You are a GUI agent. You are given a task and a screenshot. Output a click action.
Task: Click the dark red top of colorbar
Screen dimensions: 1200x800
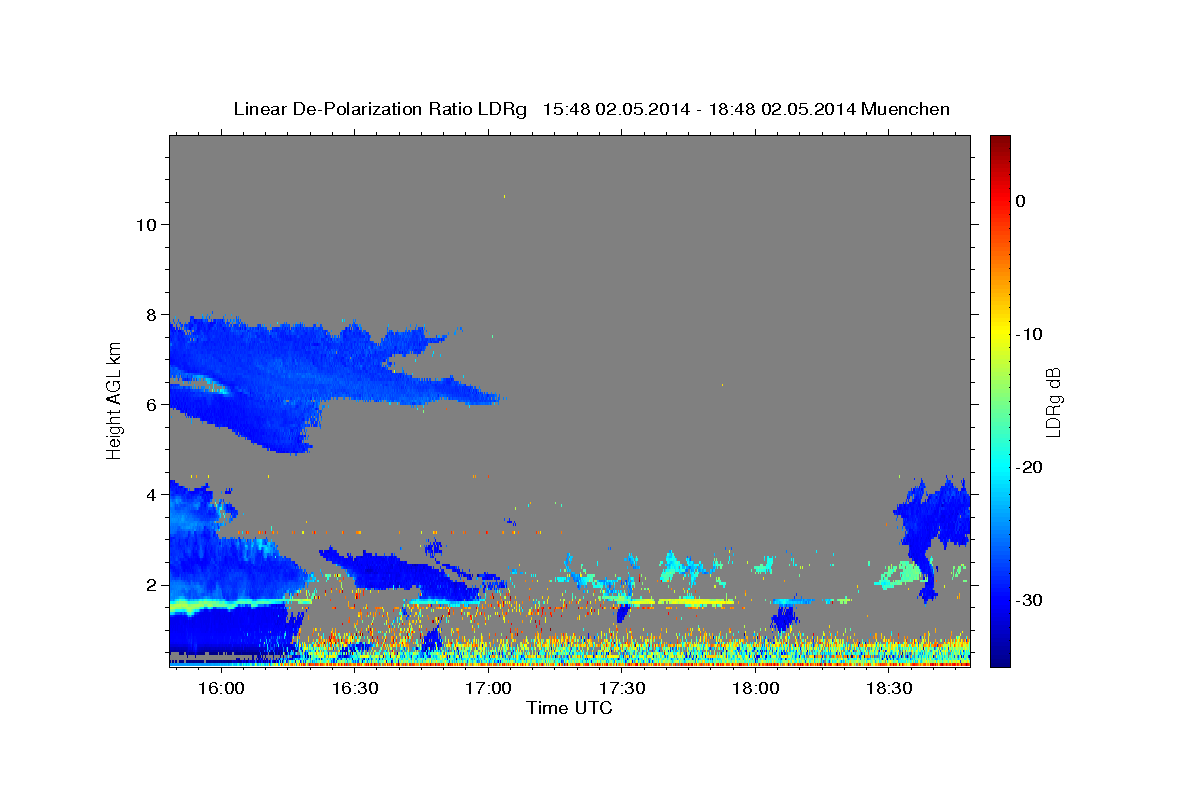coord(1000,142)
